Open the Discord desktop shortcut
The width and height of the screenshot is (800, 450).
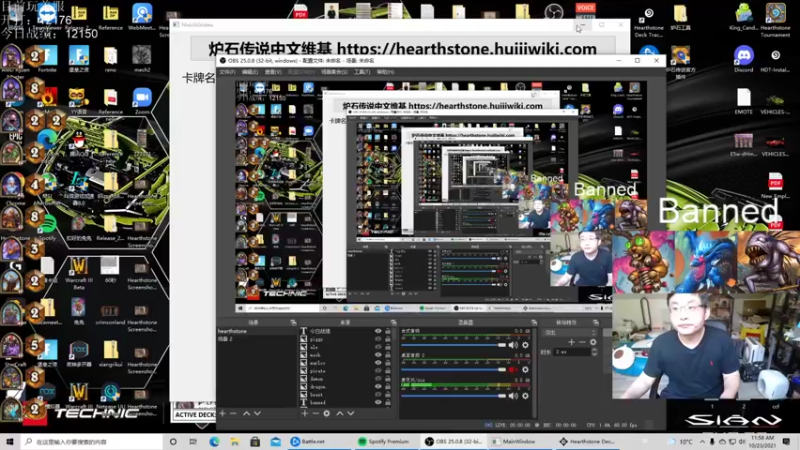(x=743, y=59)
